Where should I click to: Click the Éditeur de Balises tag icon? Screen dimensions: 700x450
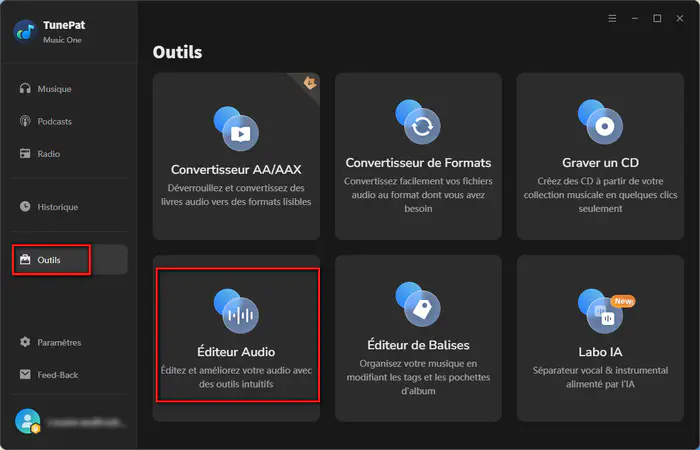click(418, 304)
